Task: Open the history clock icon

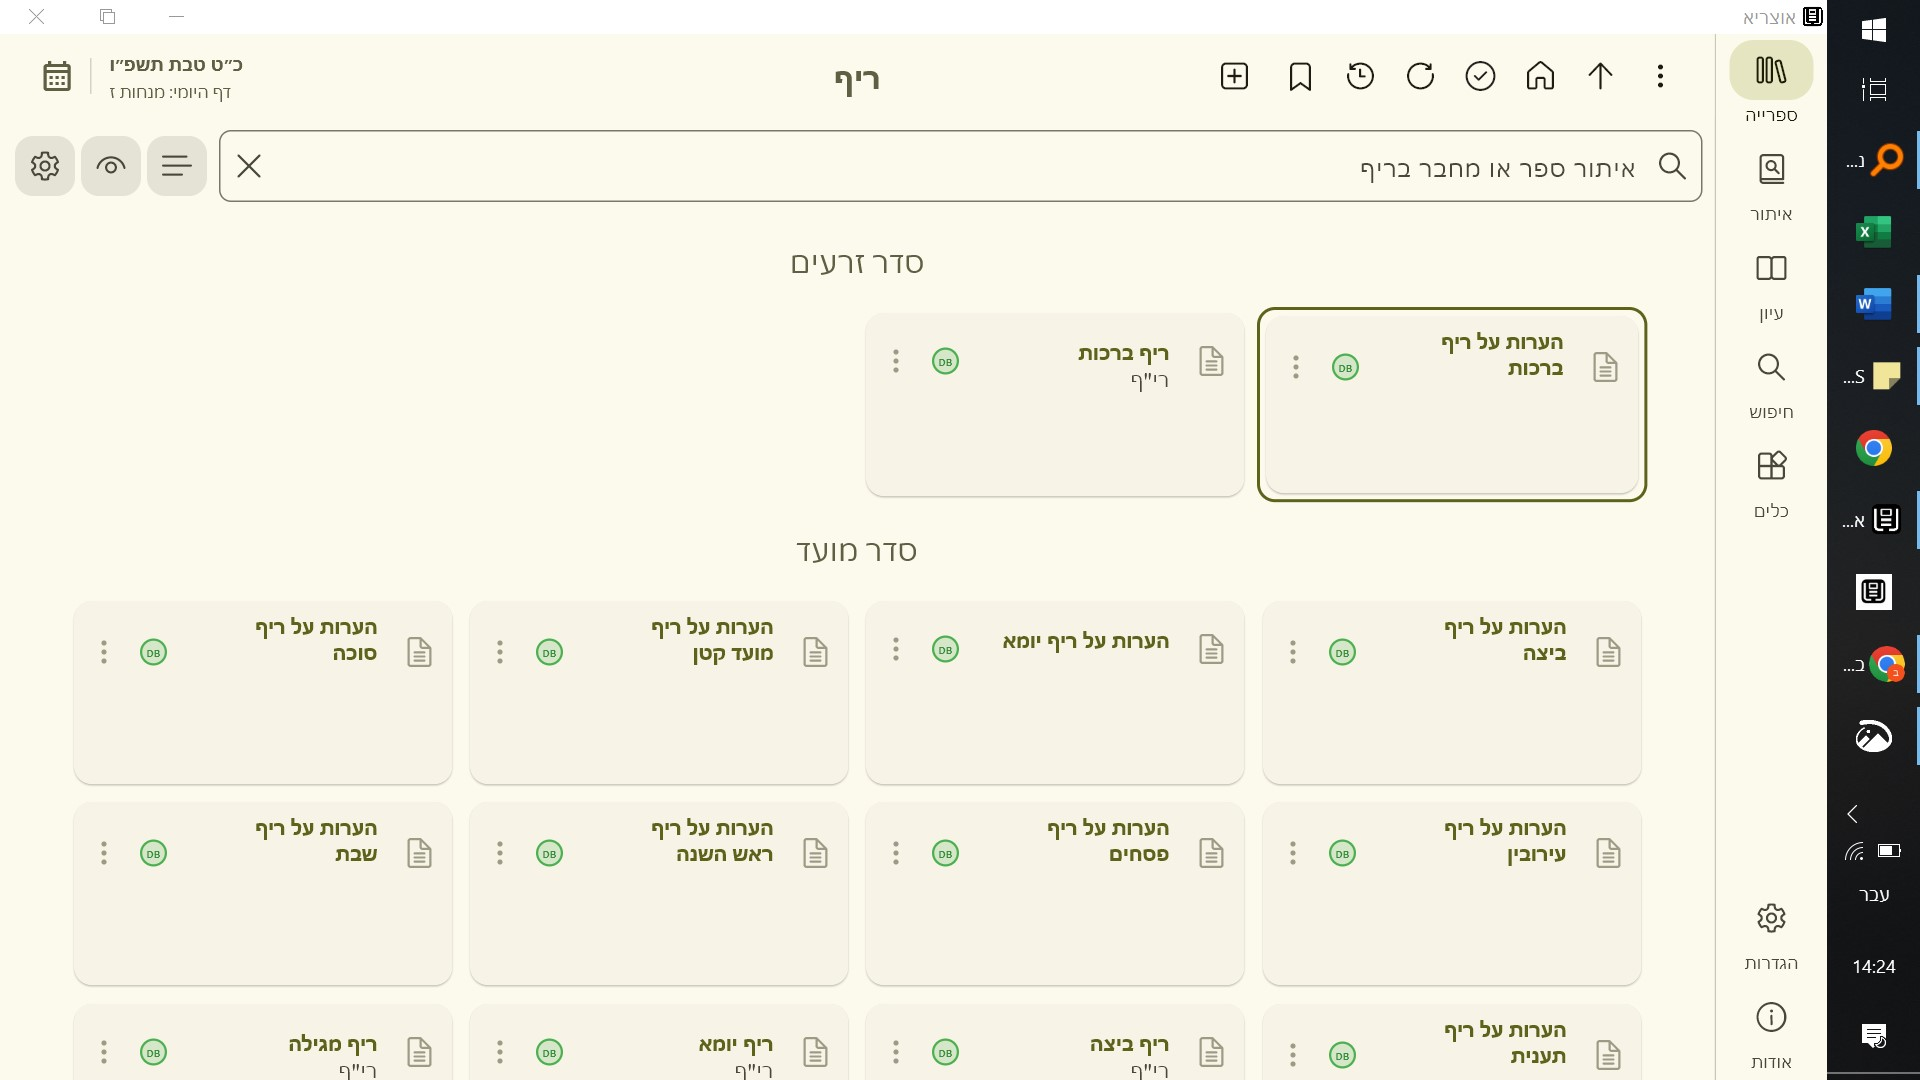Action: point(1360,77)
